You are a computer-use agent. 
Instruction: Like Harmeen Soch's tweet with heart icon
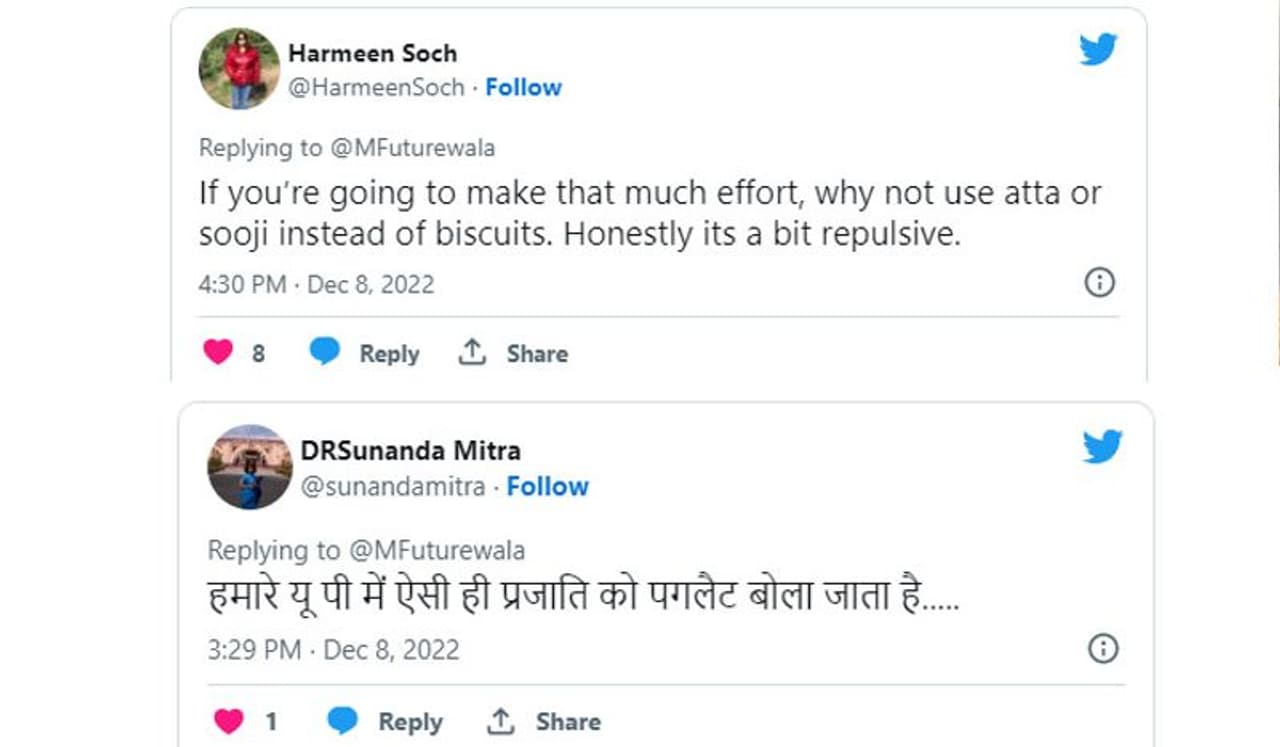[x=218, y=352]
